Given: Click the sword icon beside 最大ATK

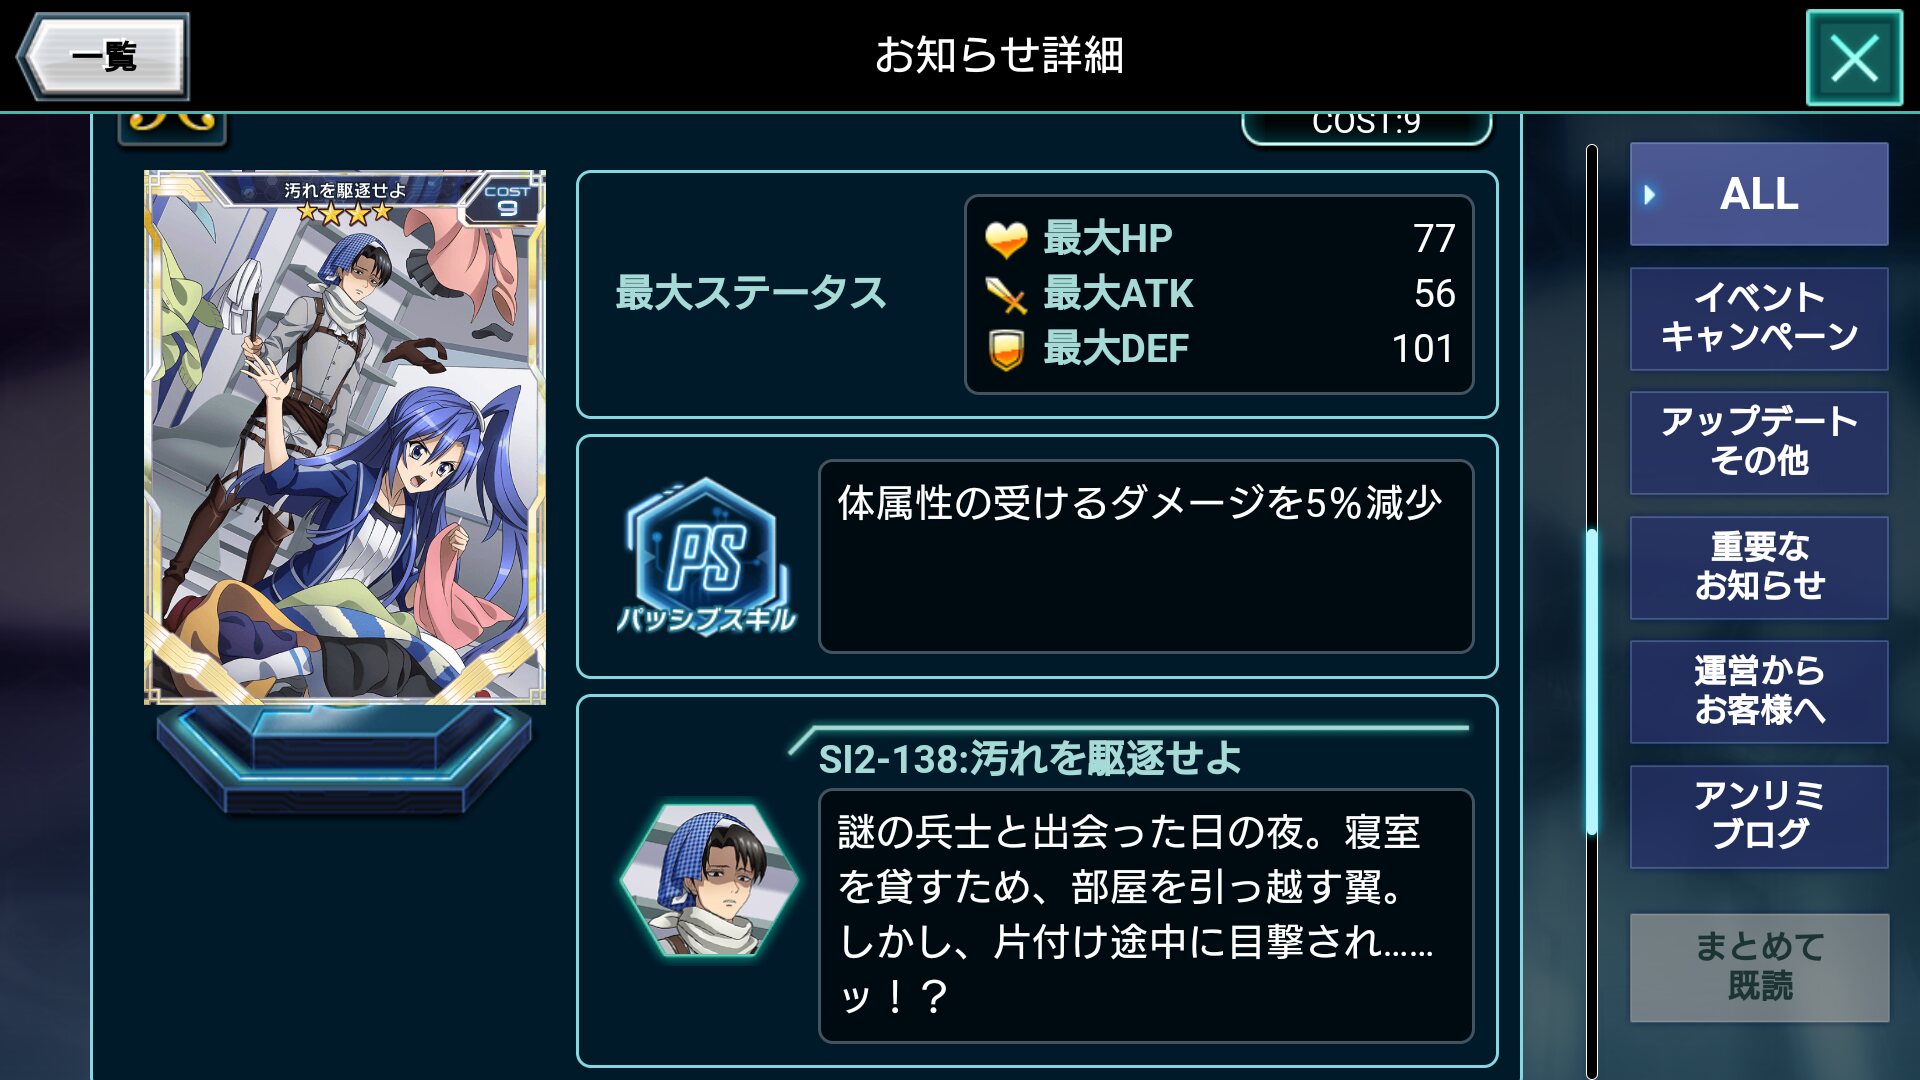Looking at the screenshot, I should pyautogui.click(x=1006, y=294).
